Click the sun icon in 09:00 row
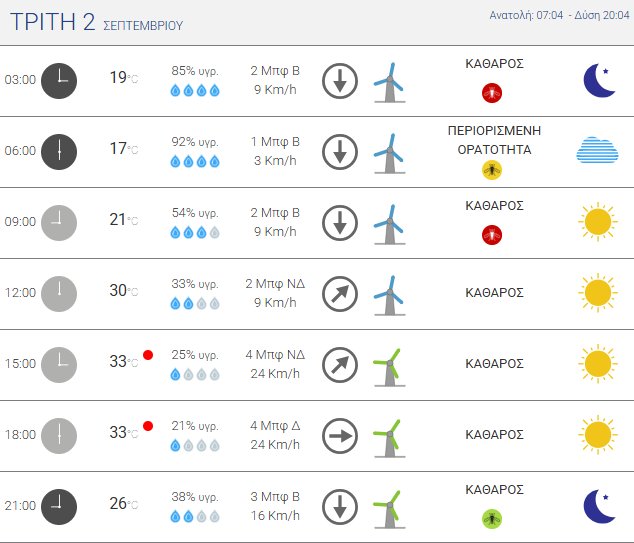634x543 pixels. pos(597,222)
